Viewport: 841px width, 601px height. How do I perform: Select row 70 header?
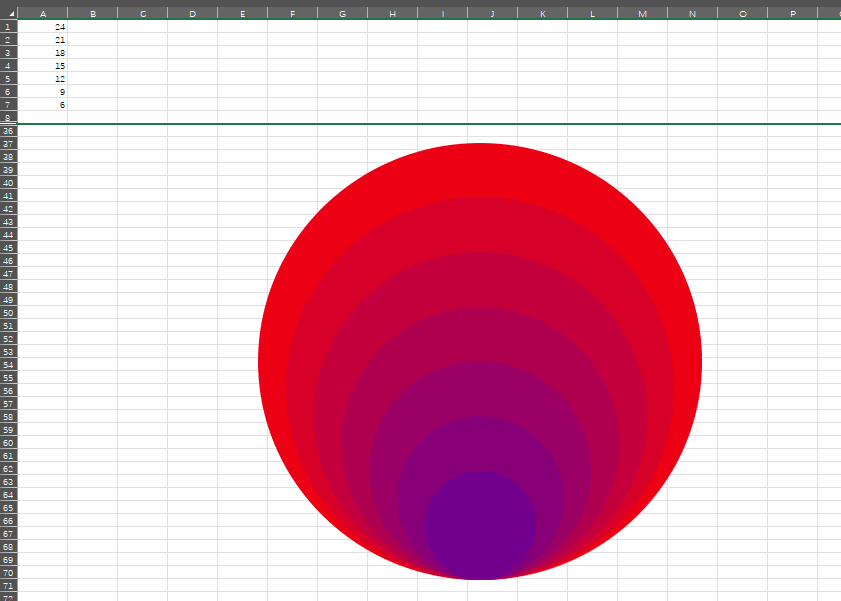pos(9,573)
